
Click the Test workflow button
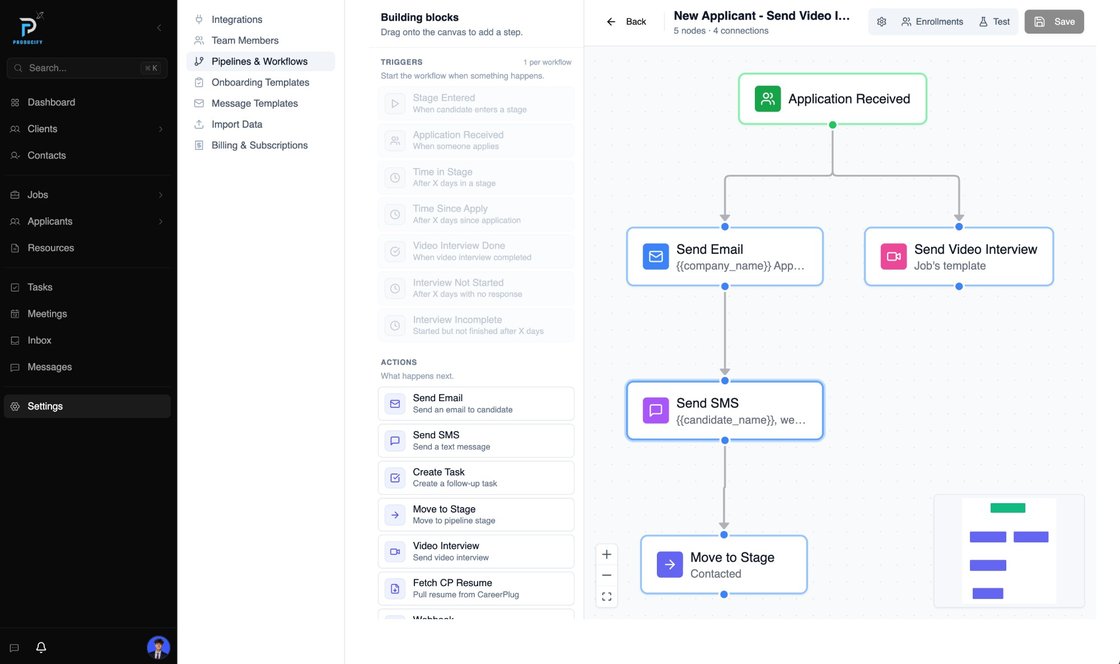[994, 21]
